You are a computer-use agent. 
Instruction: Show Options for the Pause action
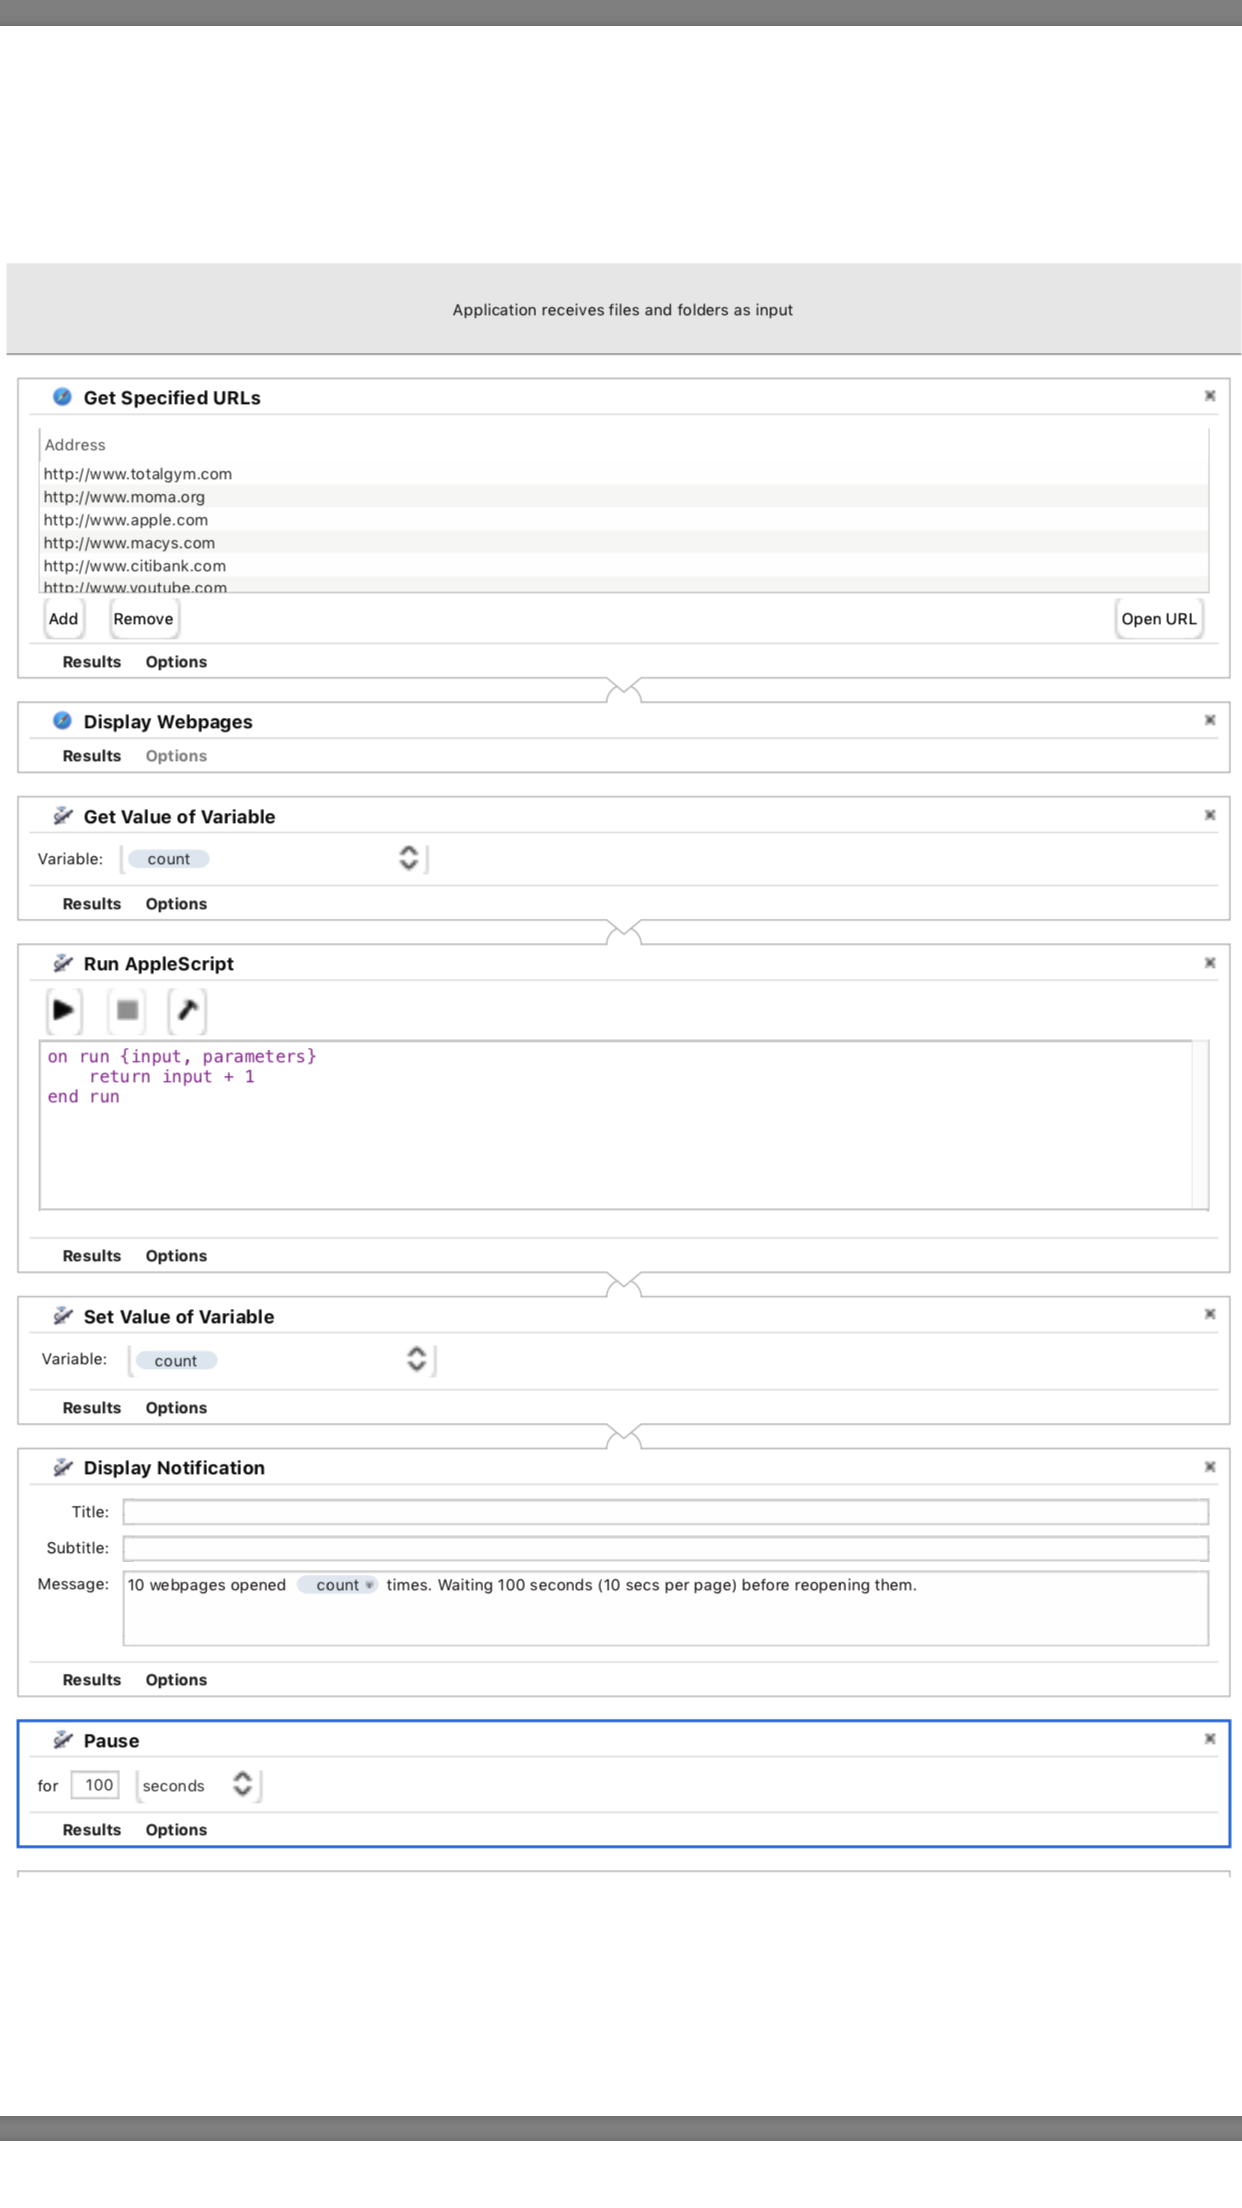176,1830
